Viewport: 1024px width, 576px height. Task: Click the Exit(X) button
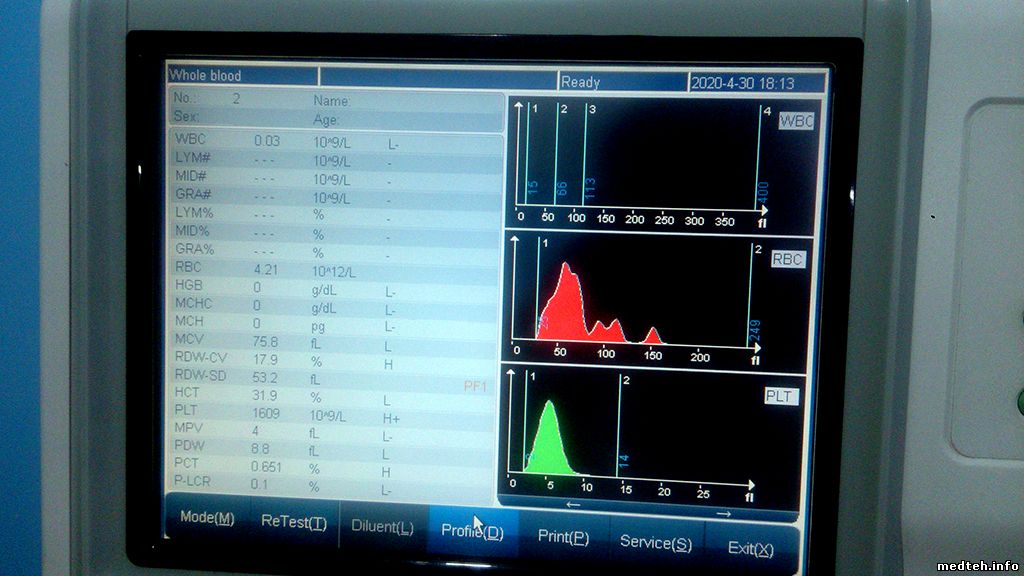[x=750, y=549]
